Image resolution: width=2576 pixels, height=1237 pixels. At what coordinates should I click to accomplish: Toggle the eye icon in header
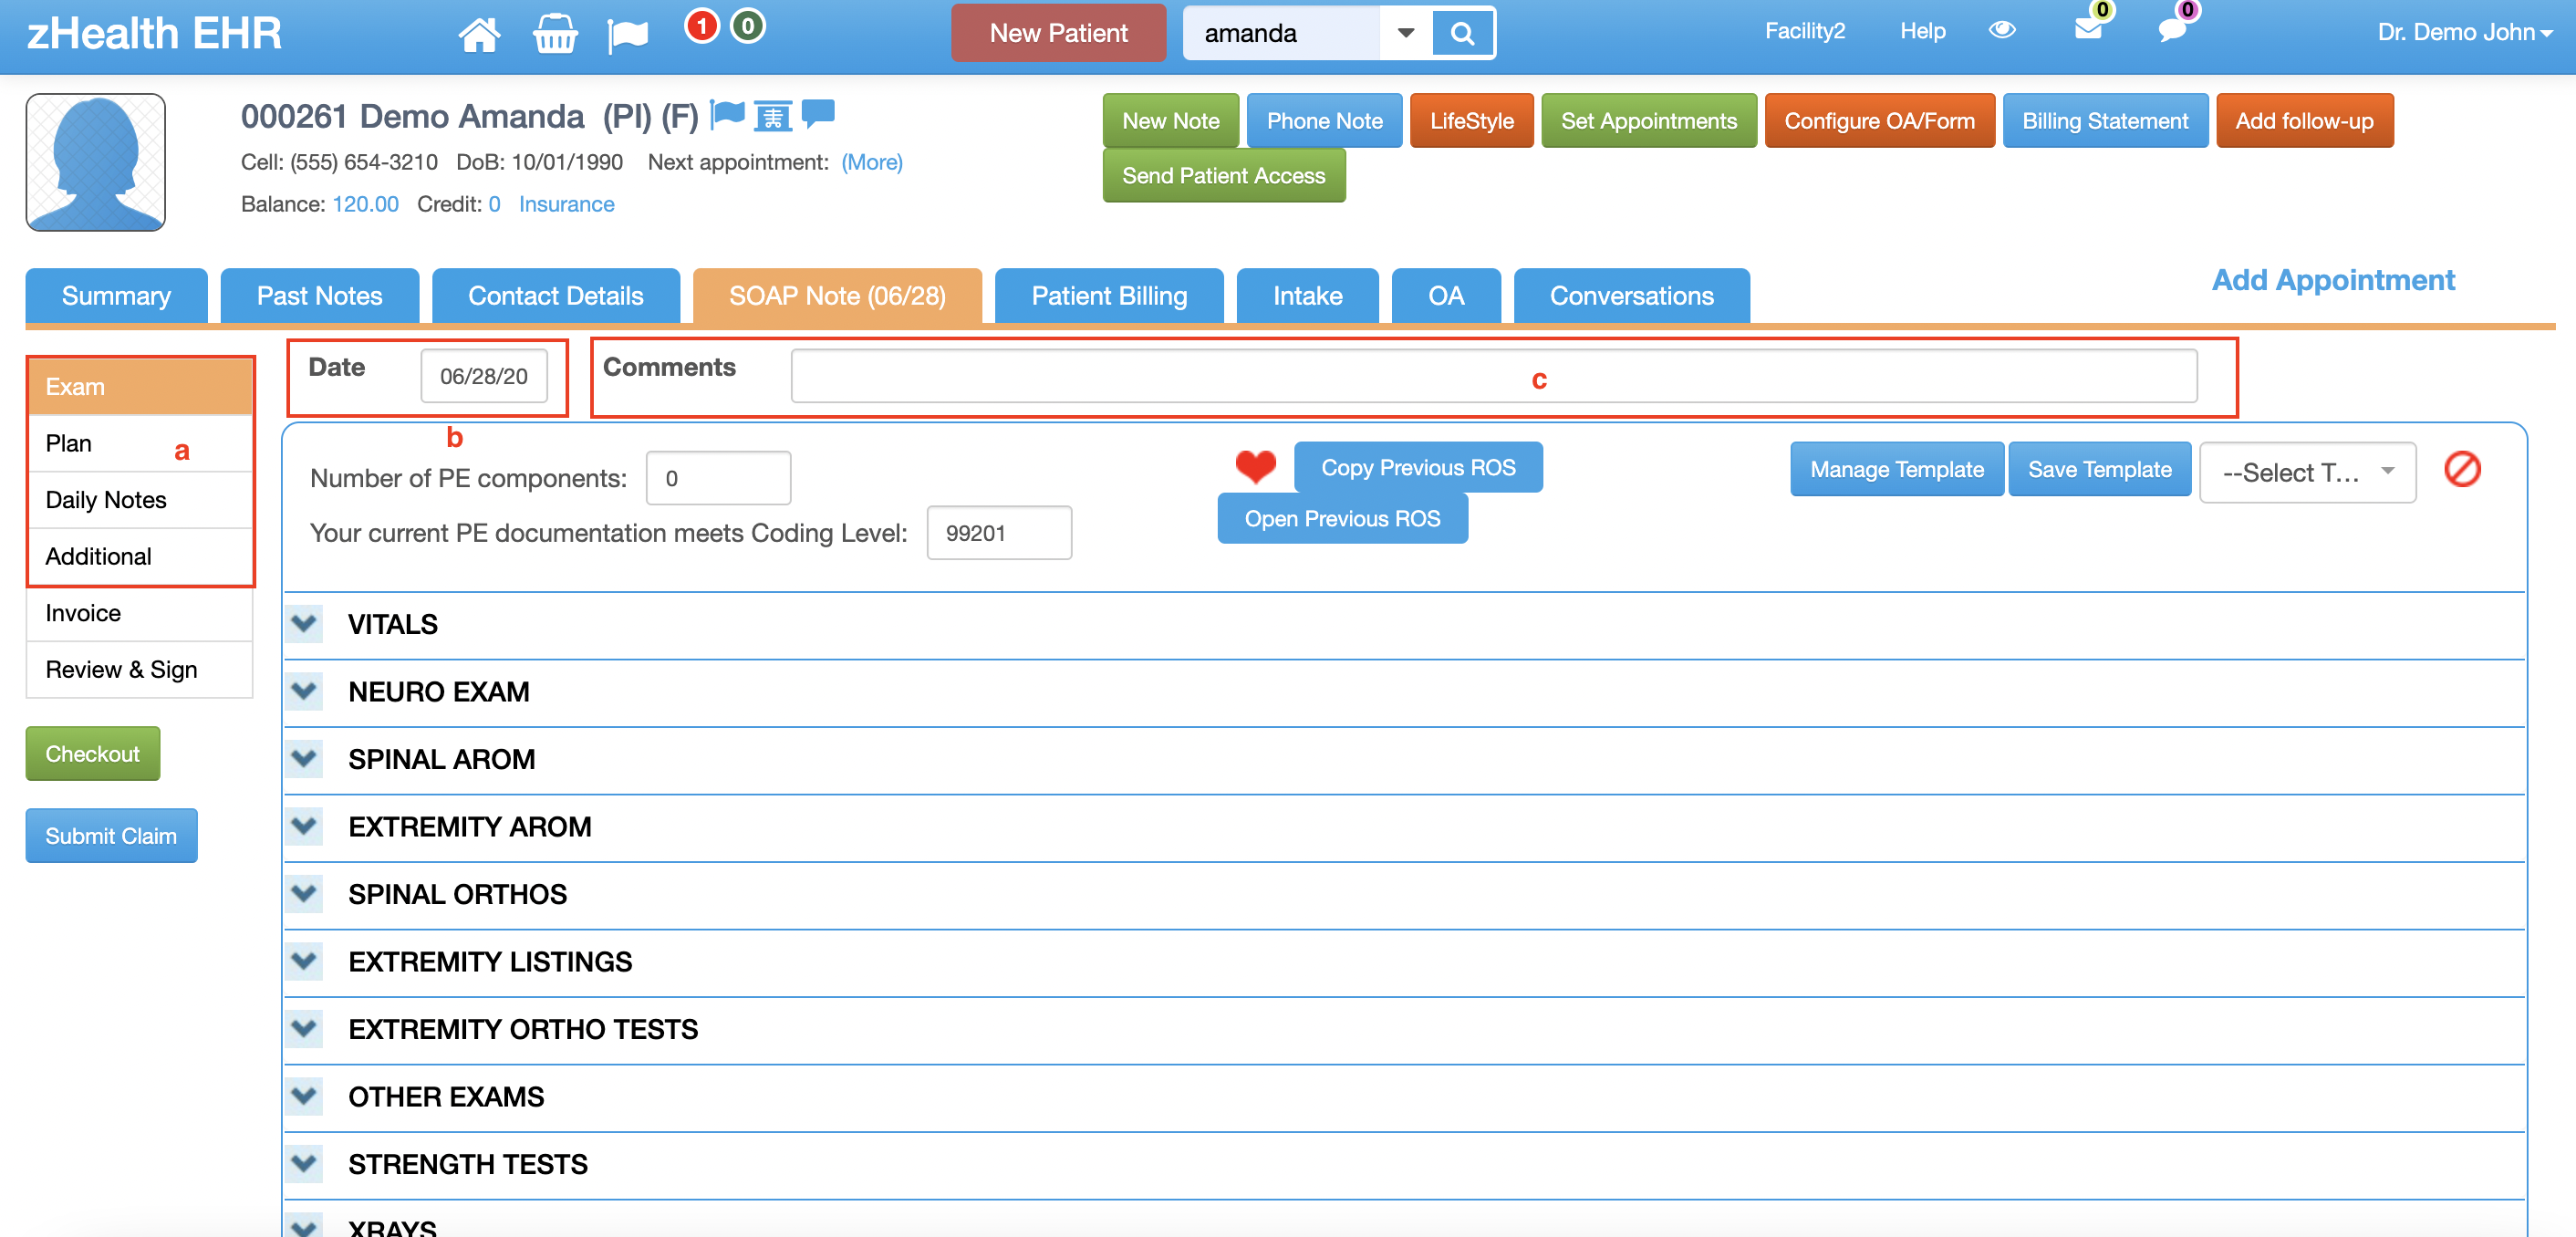click(x=2002, y=30)
